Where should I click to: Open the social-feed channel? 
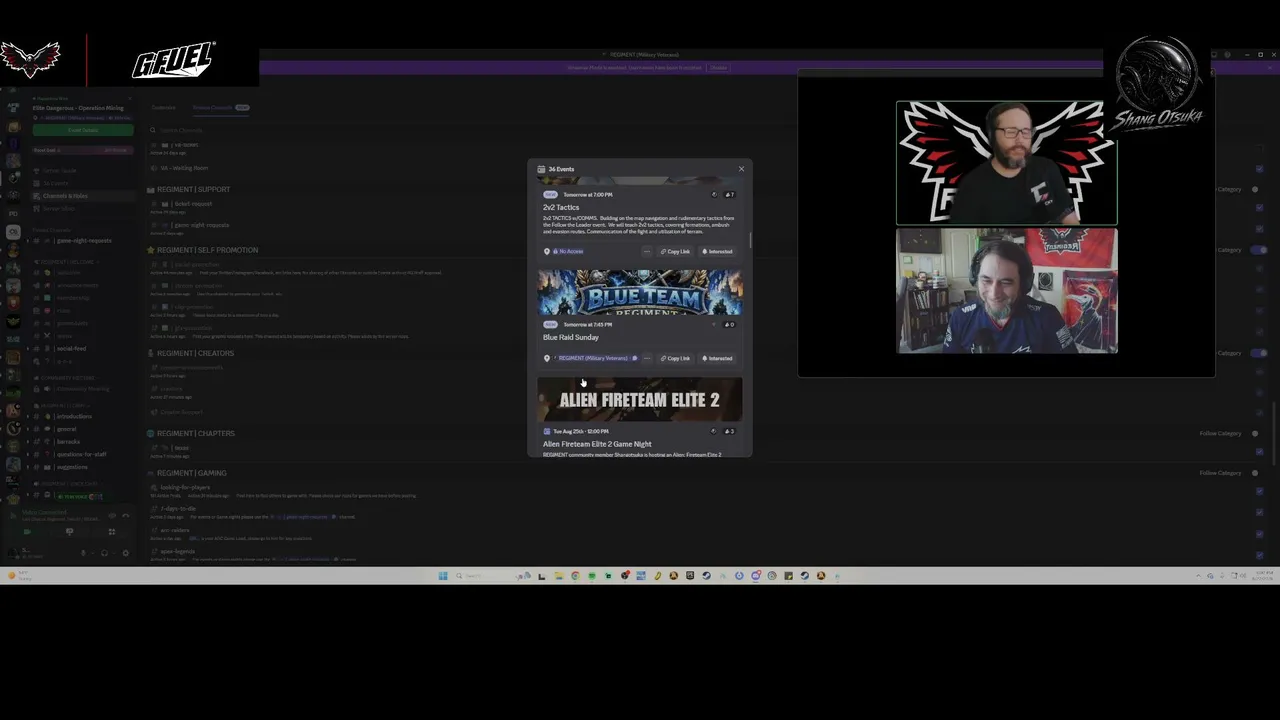coord(70,348)
